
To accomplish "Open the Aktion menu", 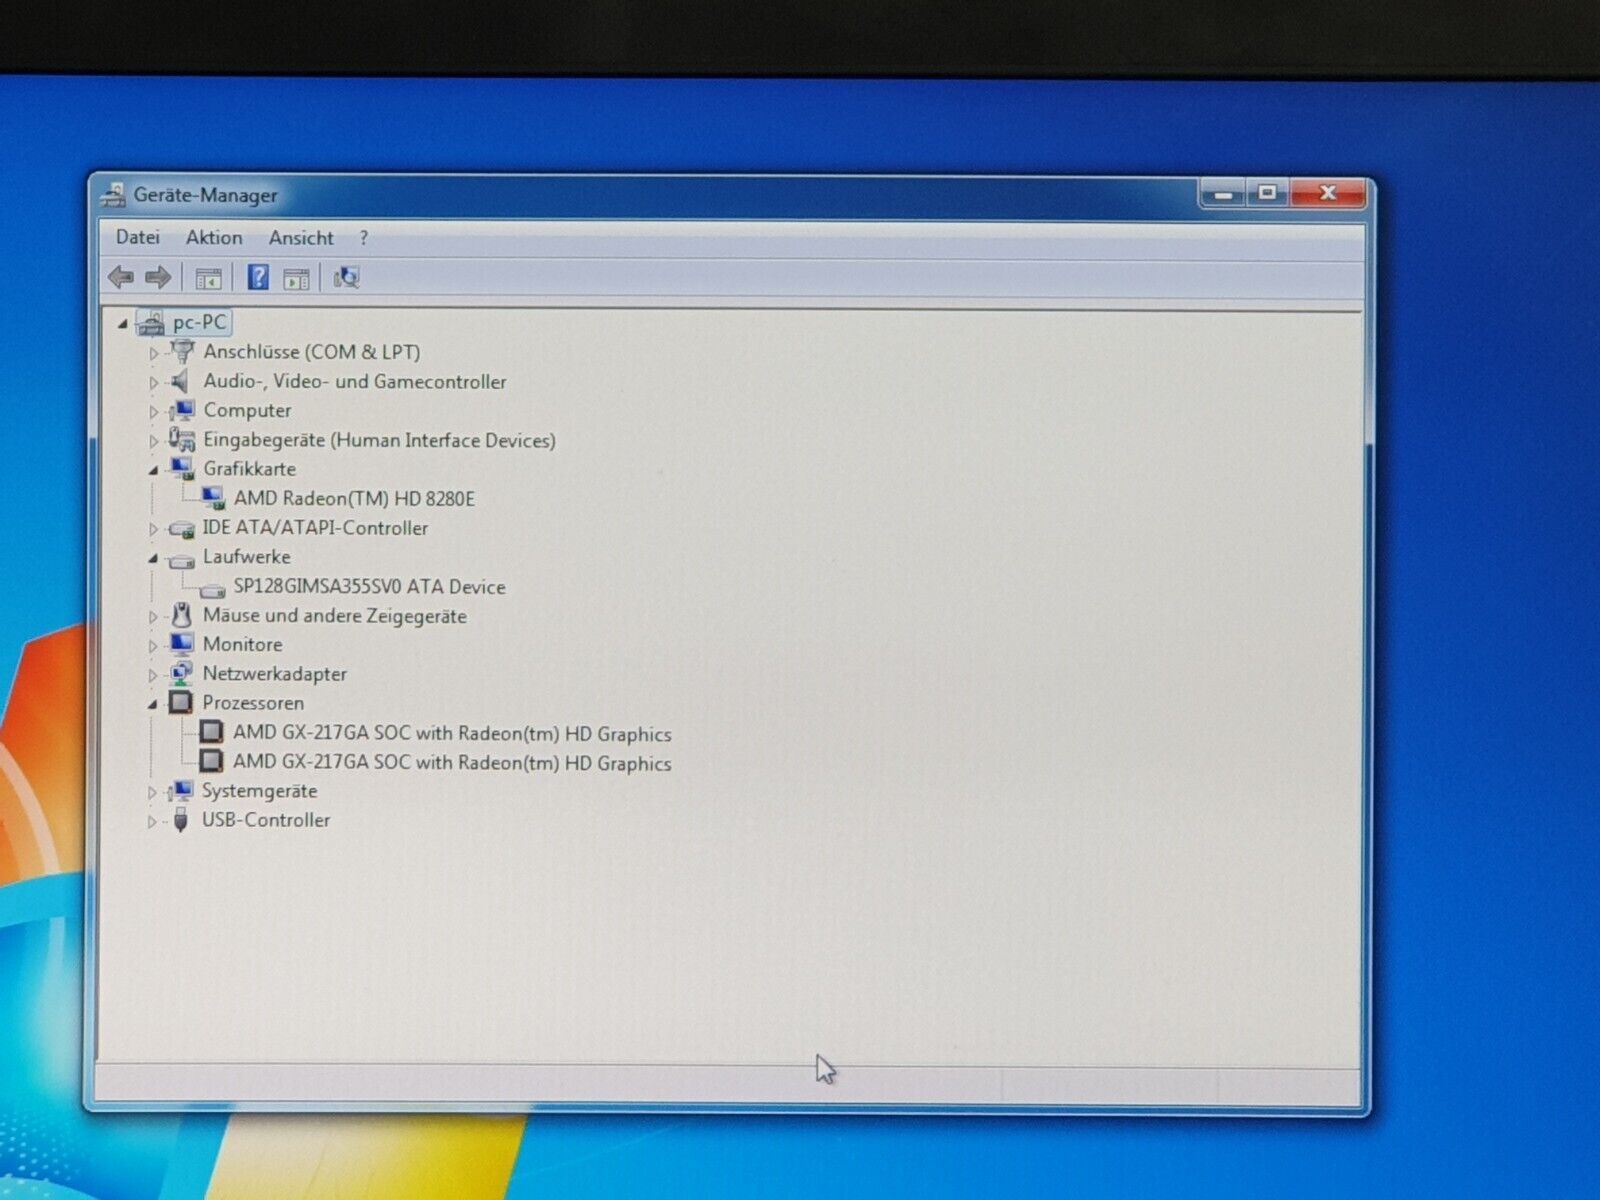I will (x=214, y=237).
